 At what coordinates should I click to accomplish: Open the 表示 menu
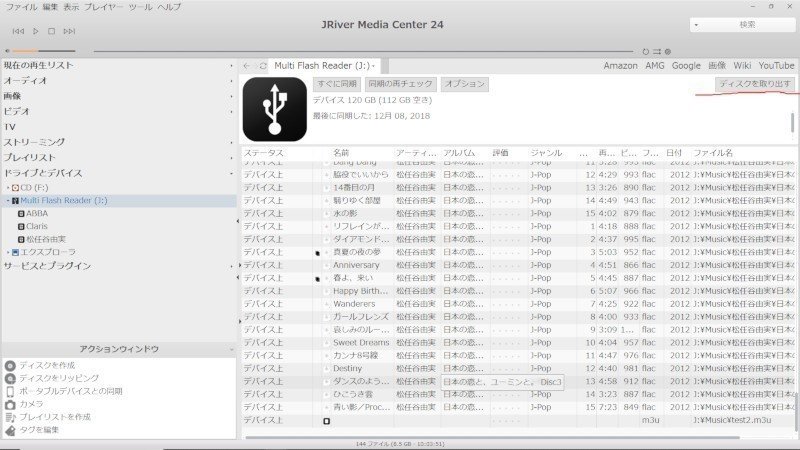click(71, 7)
